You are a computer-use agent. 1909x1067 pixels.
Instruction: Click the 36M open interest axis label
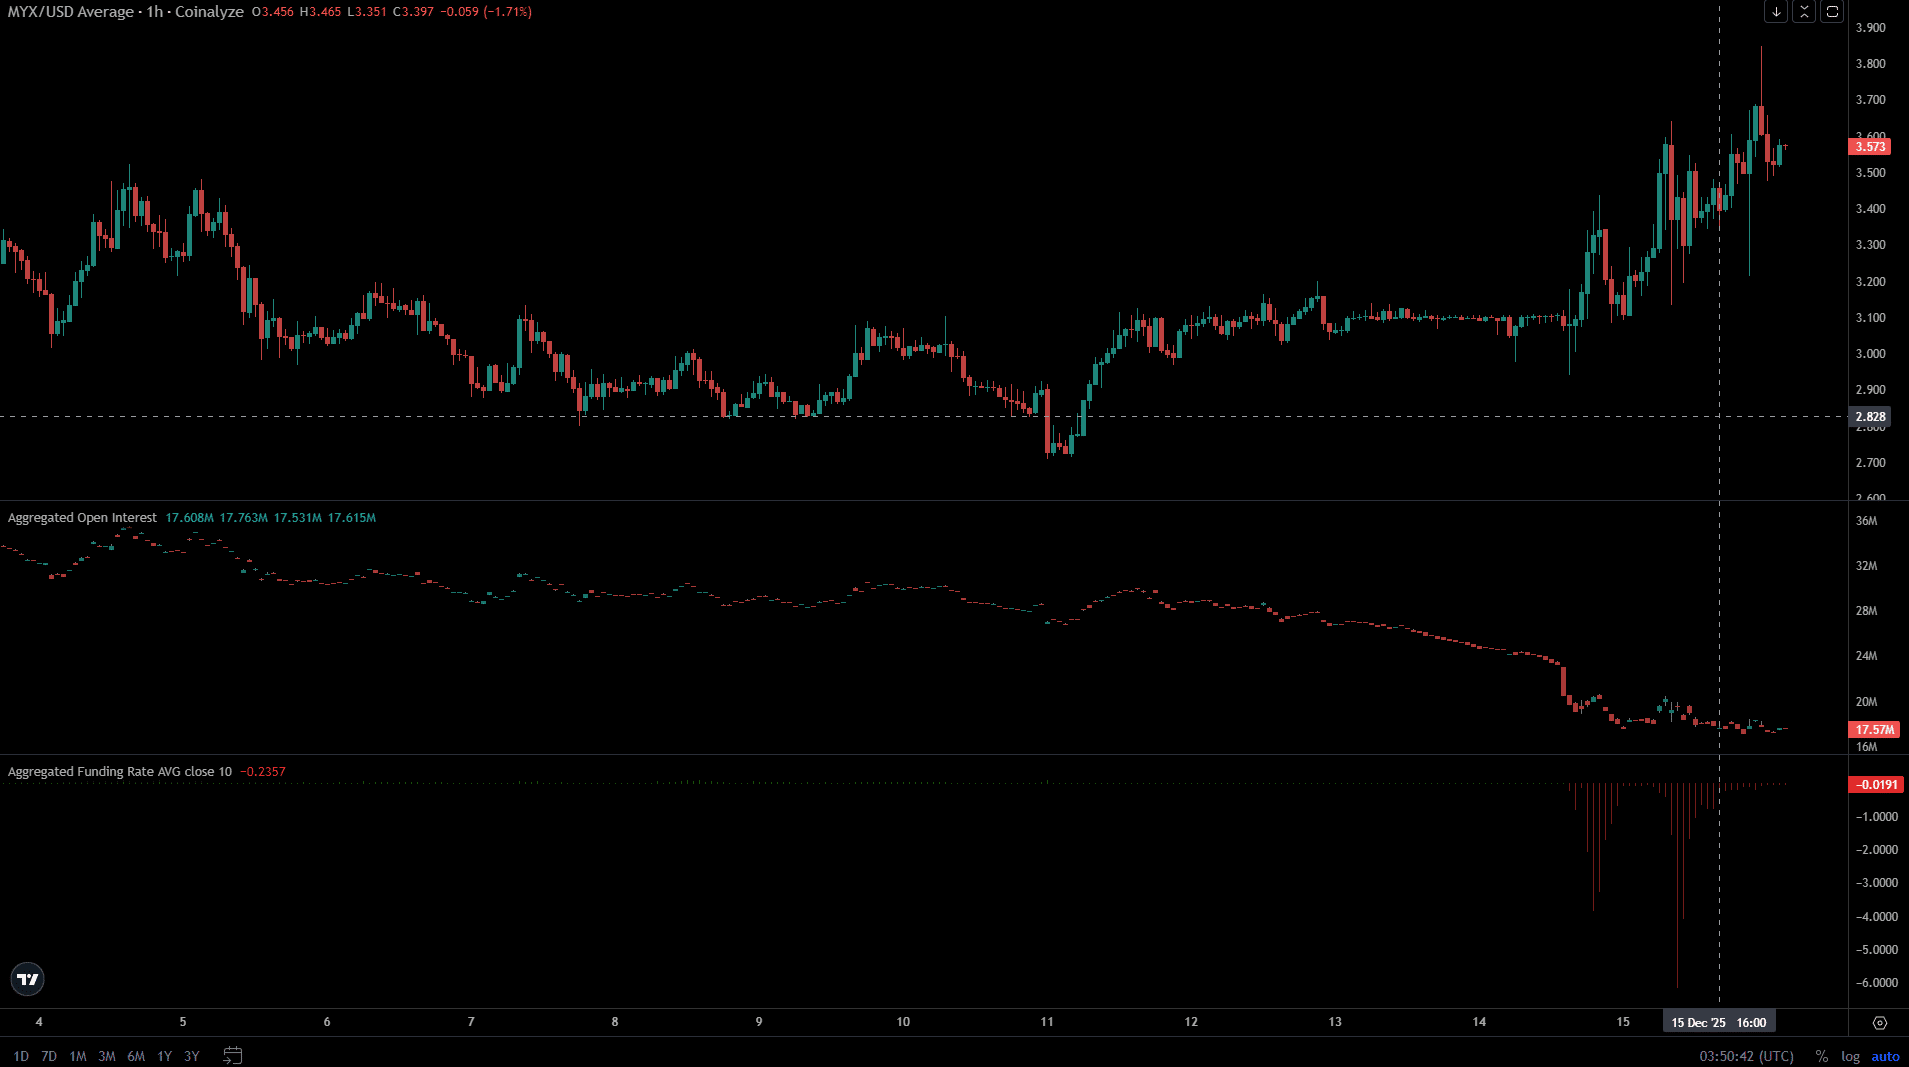(1867, 521)
